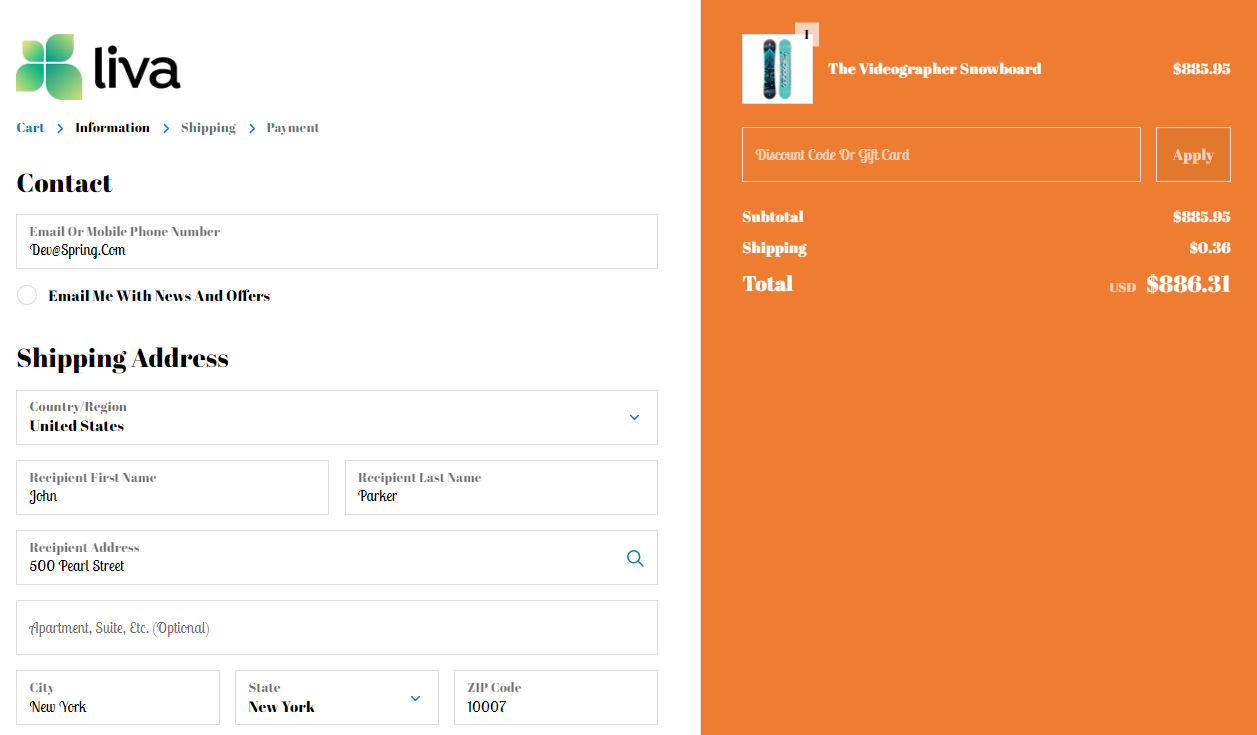The height and width of the screenshot is (735, 1257).
Task: Click the State dropdown chevron arrow
Action: click(416, 698)
